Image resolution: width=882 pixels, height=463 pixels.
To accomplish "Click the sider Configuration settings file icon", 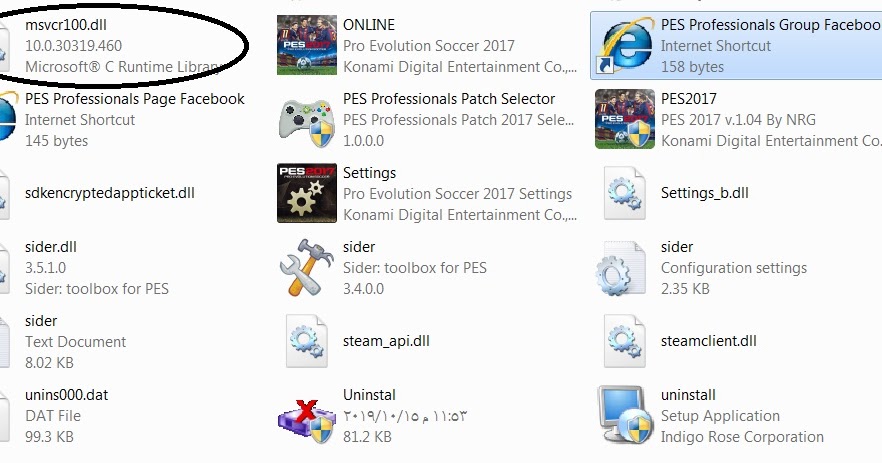I will (621, 268).
